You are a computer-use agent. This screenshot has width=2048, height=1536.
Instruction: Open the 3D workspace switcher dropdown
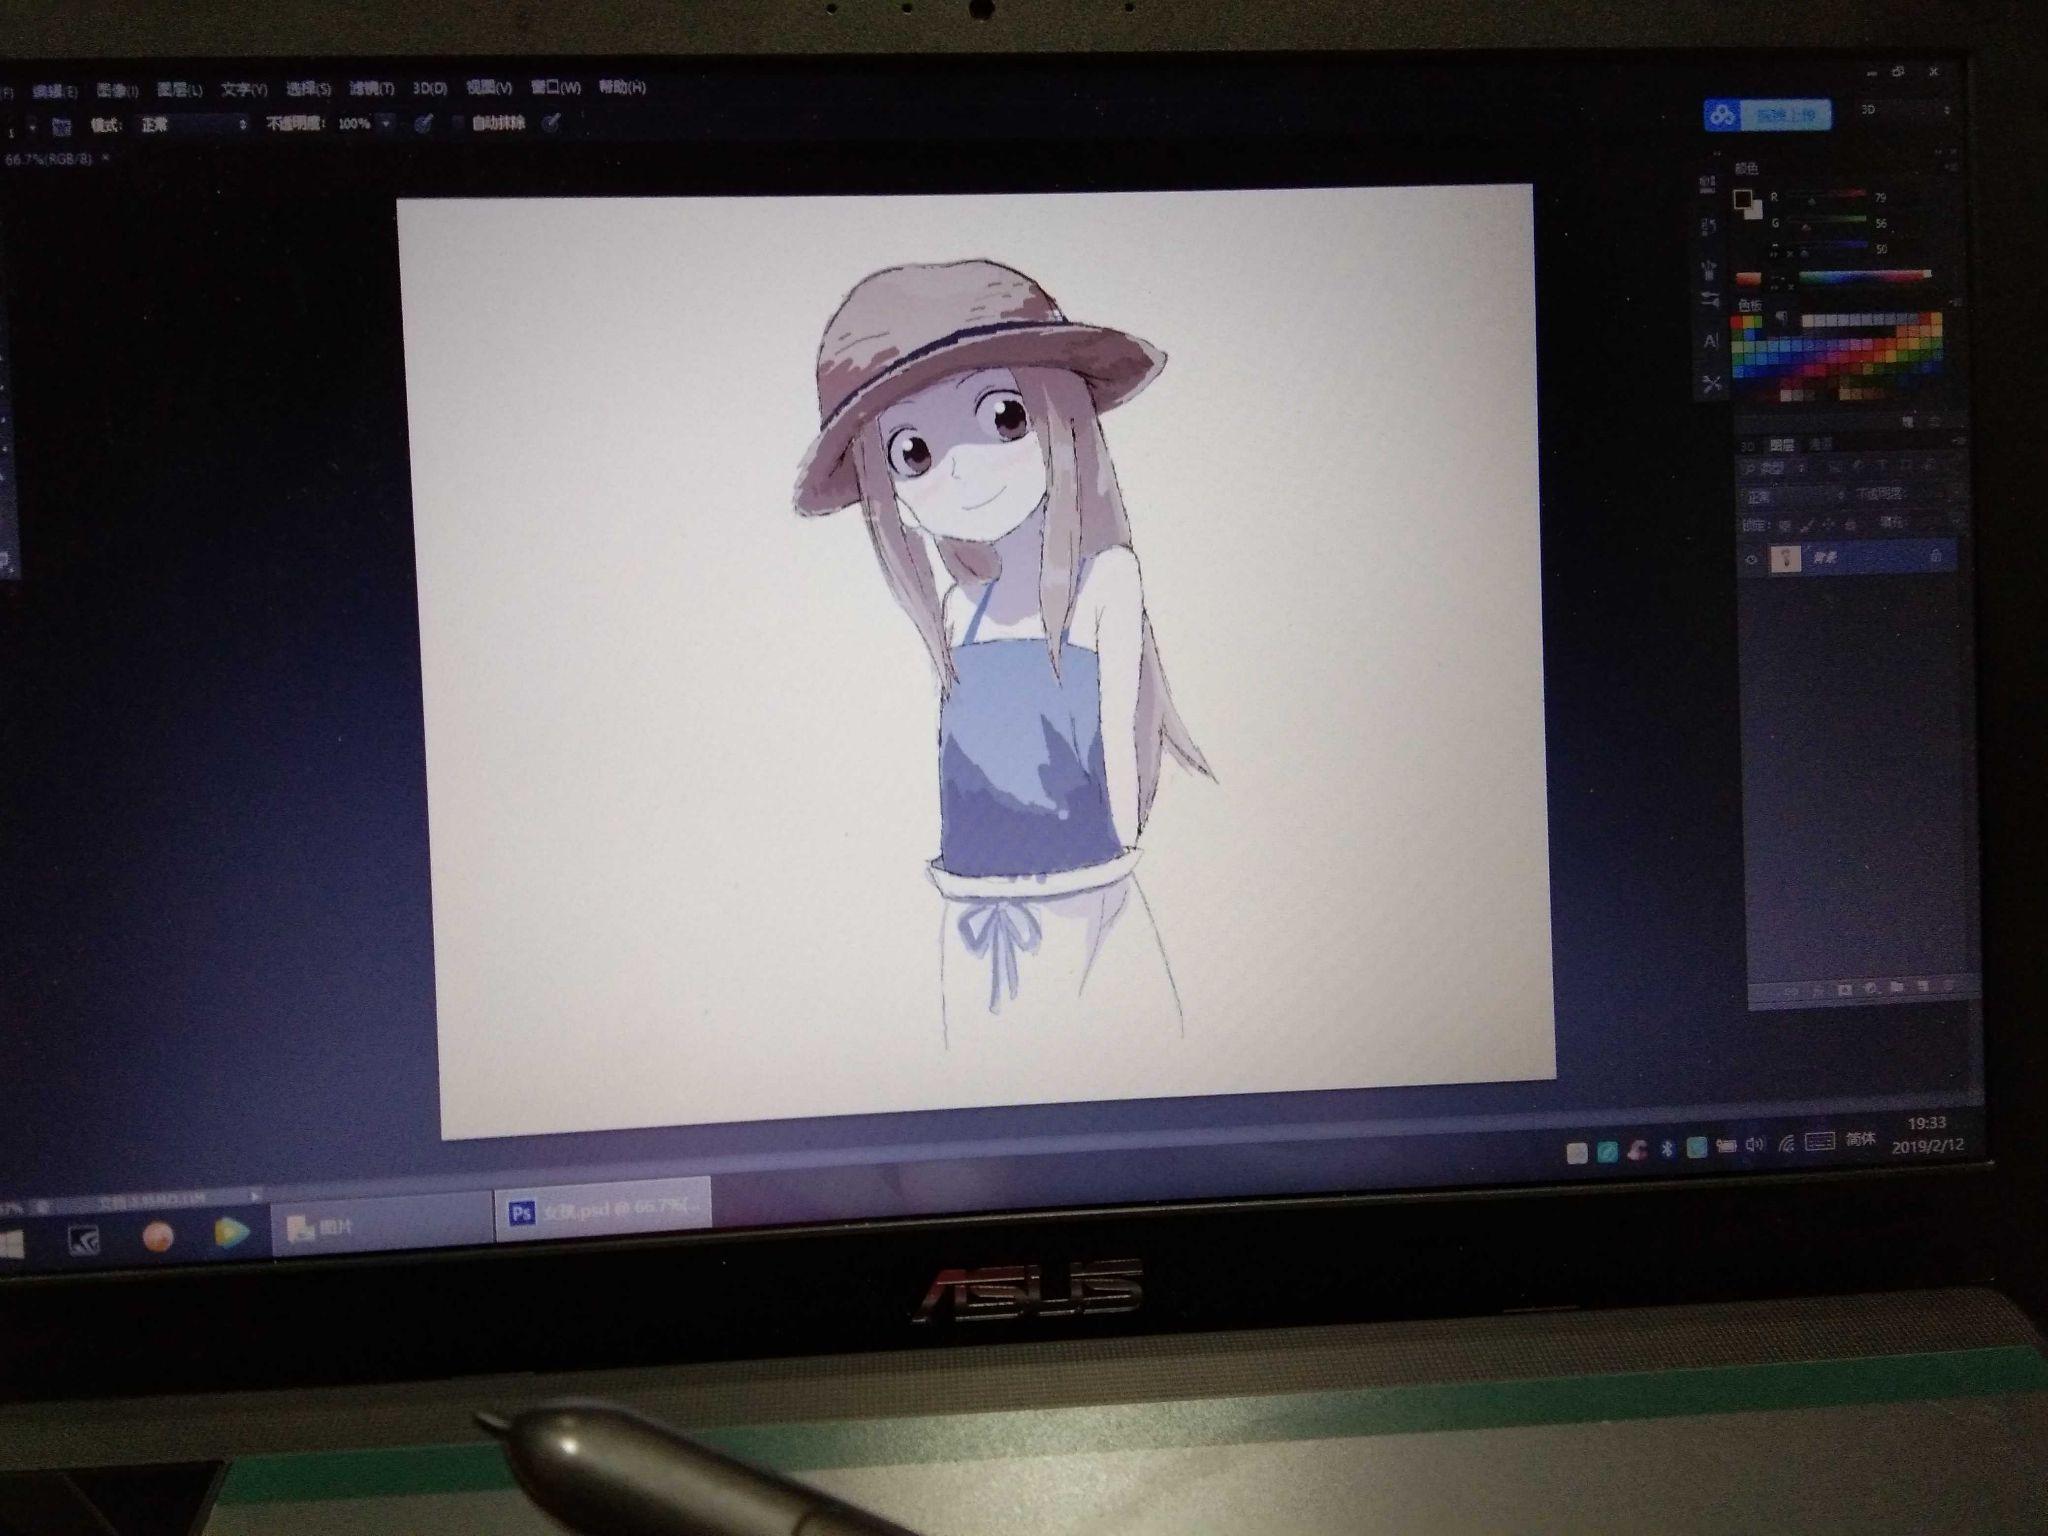click(x=1904, y=110)
